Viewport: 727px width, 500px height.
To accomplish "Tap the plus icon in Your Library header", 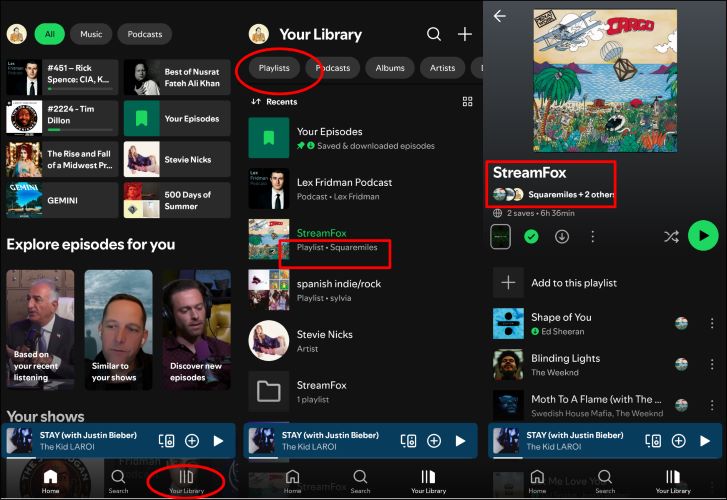I will click(465, 34).
